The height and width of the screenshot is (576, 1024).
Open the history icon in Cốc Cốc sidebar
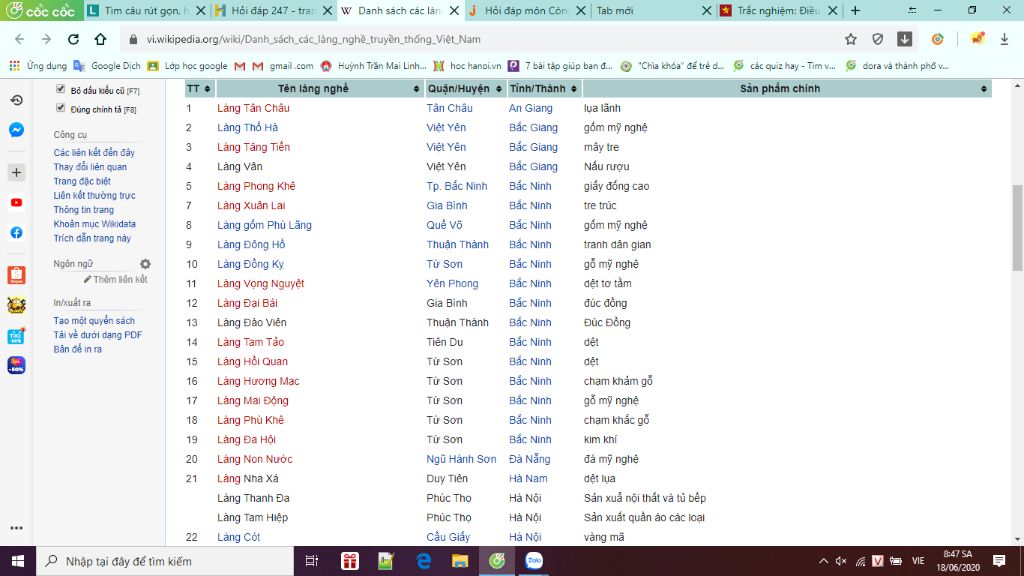click(x=16, y=100)
